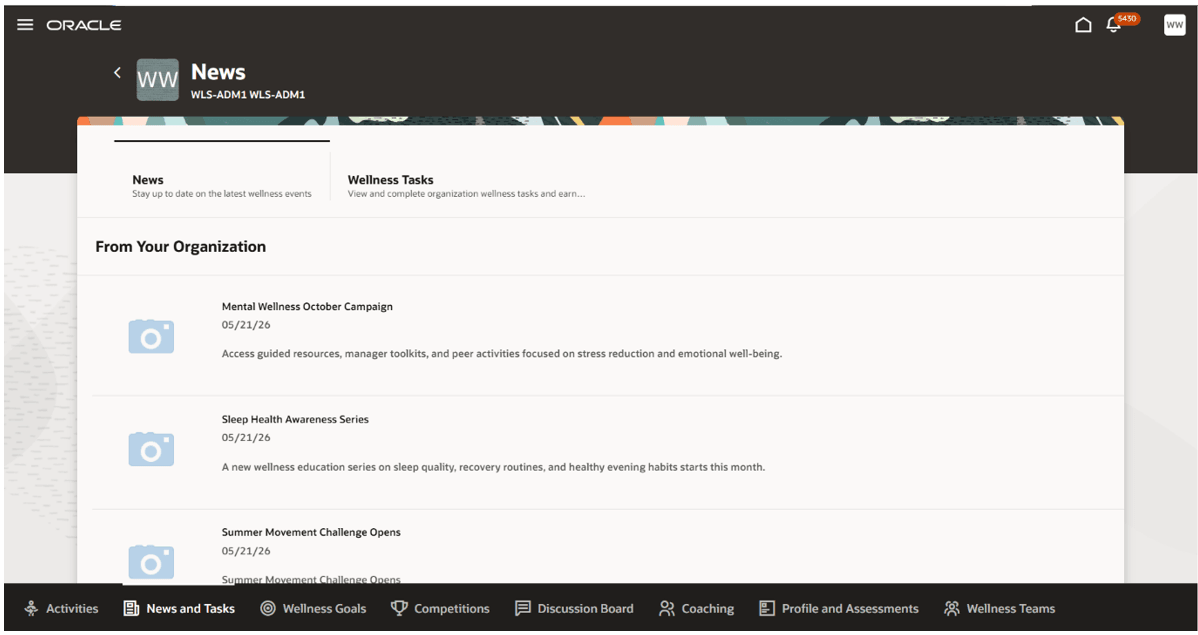Viewport: 1198px width, 635px height.
Task: Open notifications bell icon
Action: click(x=1113, y=26)
